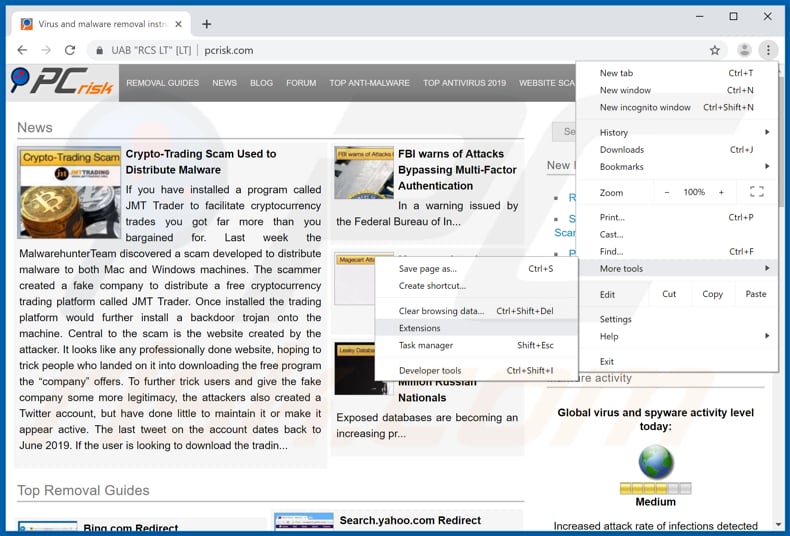Open Developer tools from submenu
Viewport: 790px width, 536px height.
click(x=476, y=371)
